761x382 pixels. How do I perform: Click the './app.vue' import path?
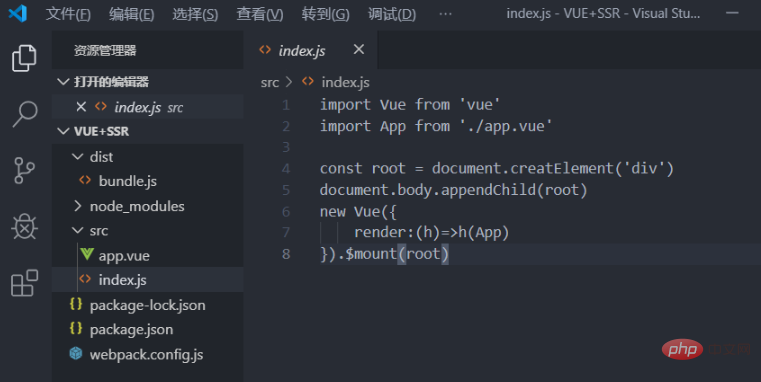click(x=506, y=126)
